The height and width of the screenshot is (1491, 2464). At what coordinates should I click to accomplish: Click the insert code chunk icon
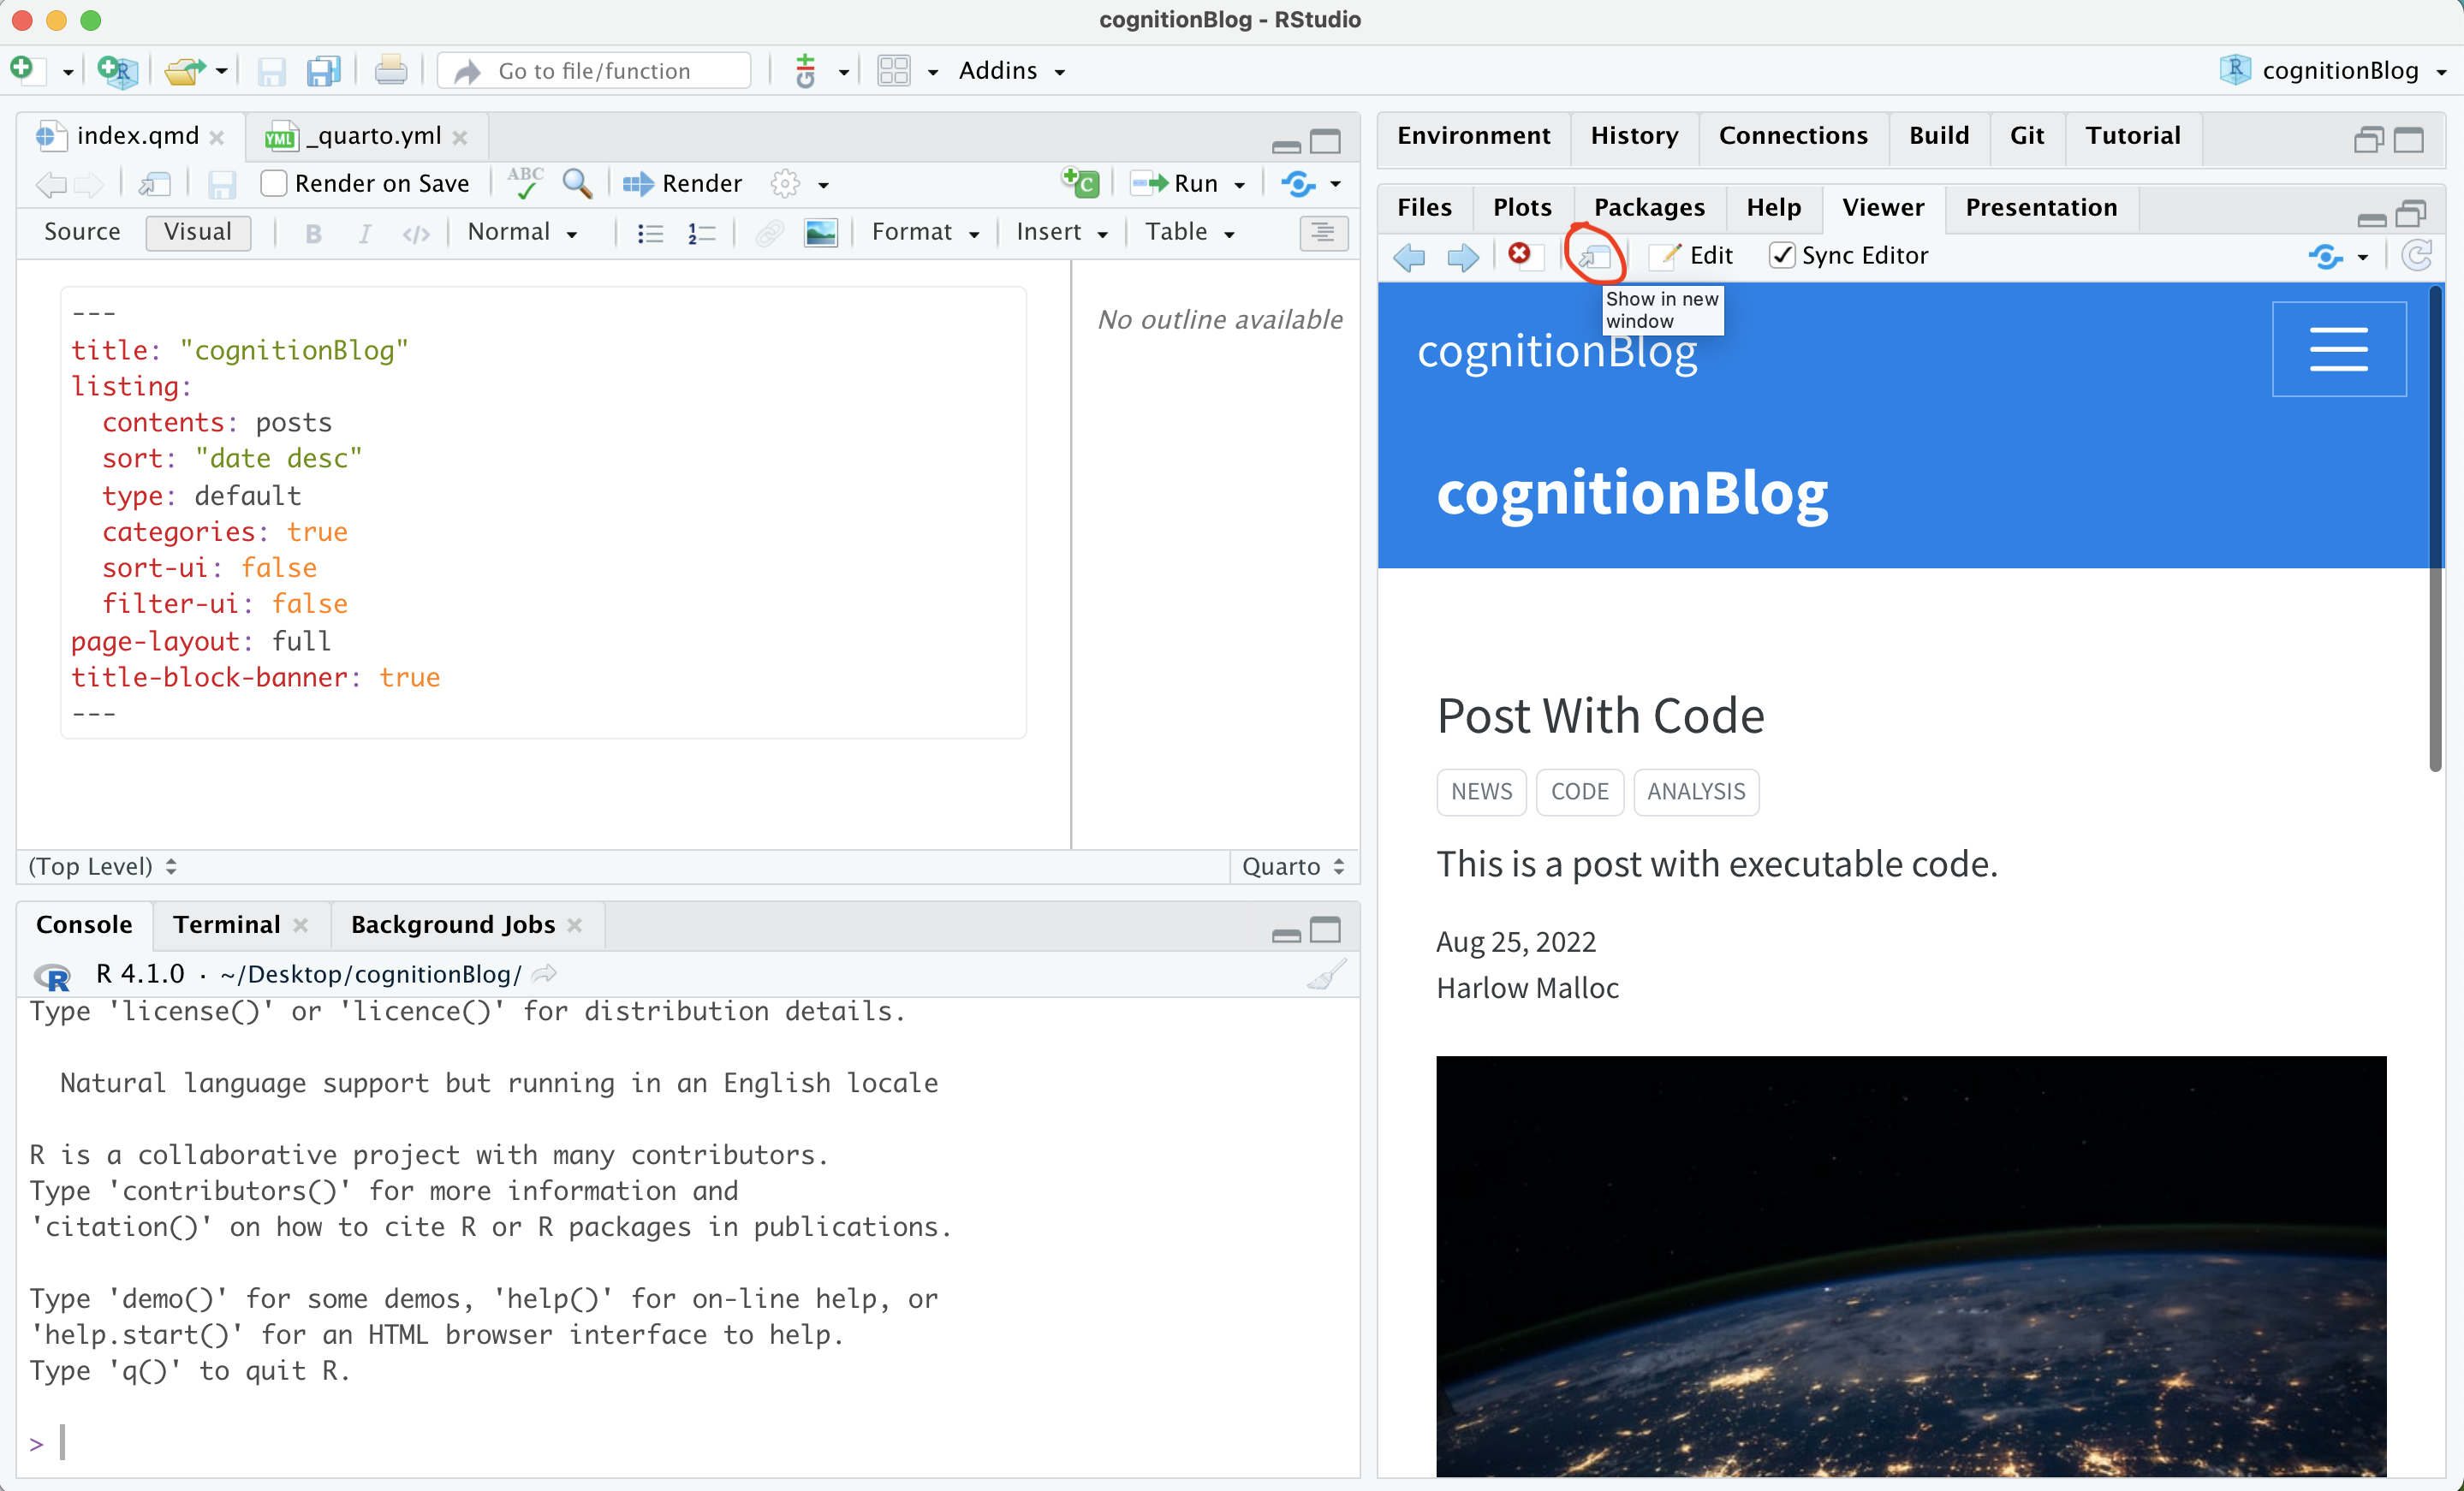coord(1081,183)
